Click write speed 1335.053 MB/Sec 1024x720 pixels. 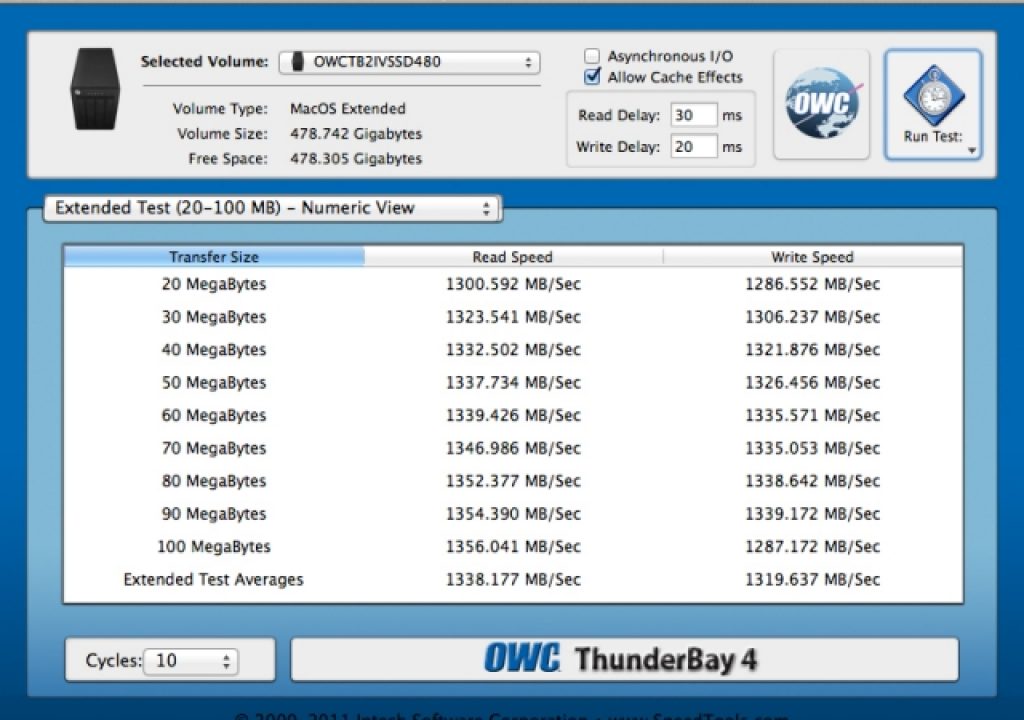coord(812,448)
